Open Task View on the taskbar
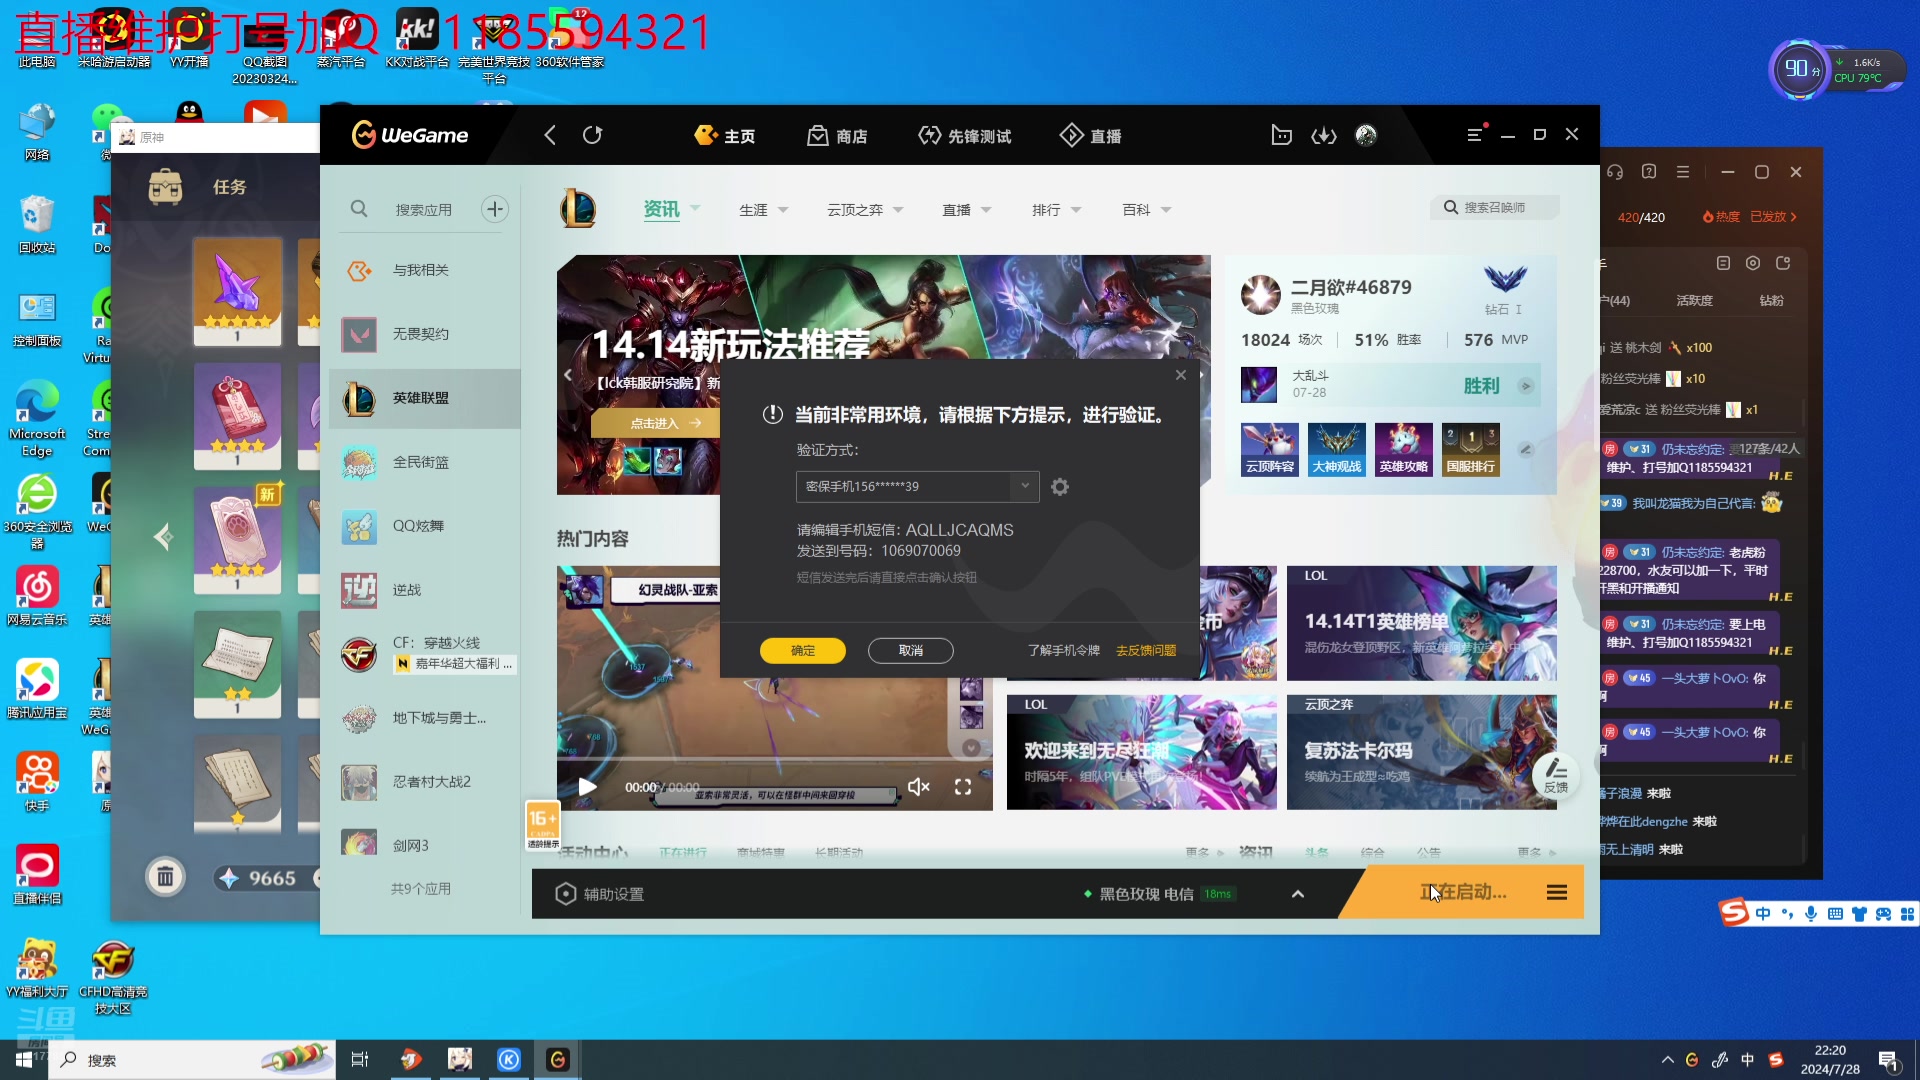This screenshot has width=1920, height=1080. click(360, 1060)
